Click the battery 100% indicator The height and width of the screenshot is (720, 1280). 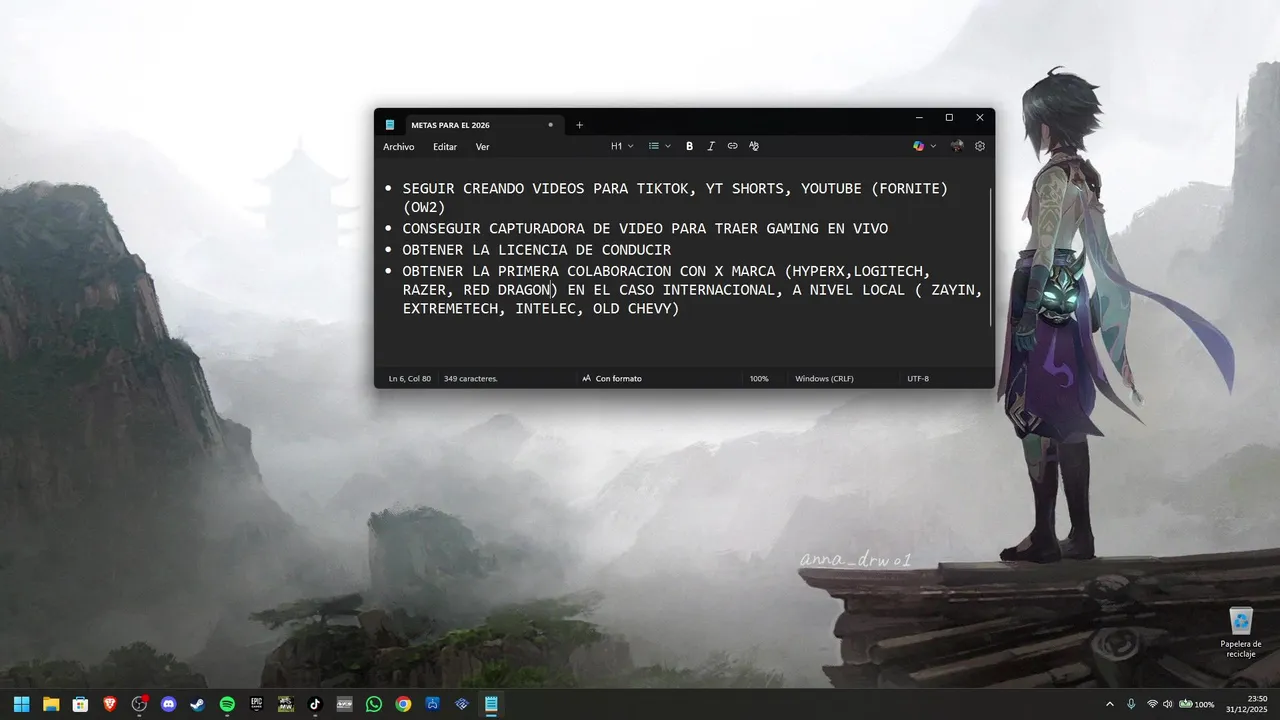click(x=1196, y=704)
